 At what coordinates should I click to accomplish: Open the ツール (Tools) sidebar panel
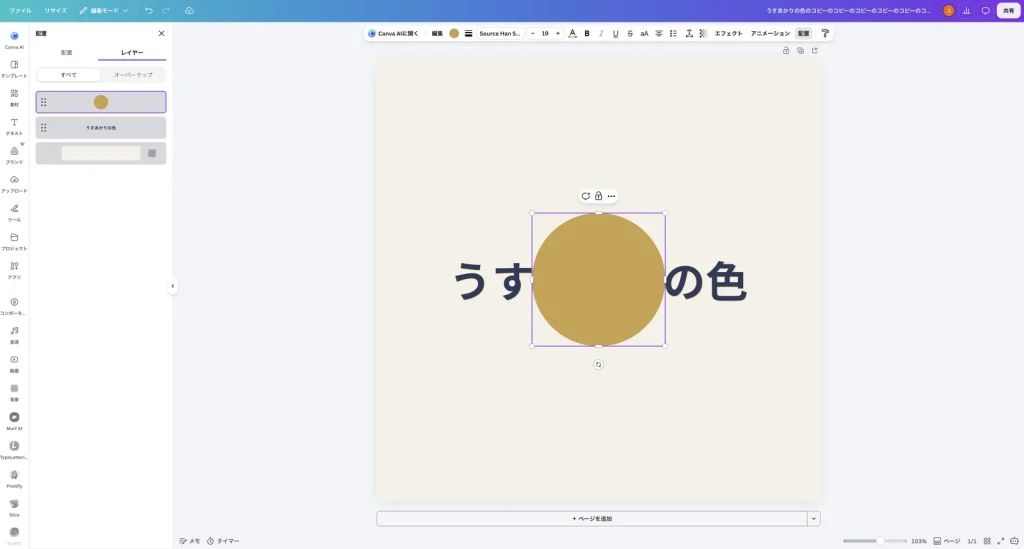[x=14, y=212]
